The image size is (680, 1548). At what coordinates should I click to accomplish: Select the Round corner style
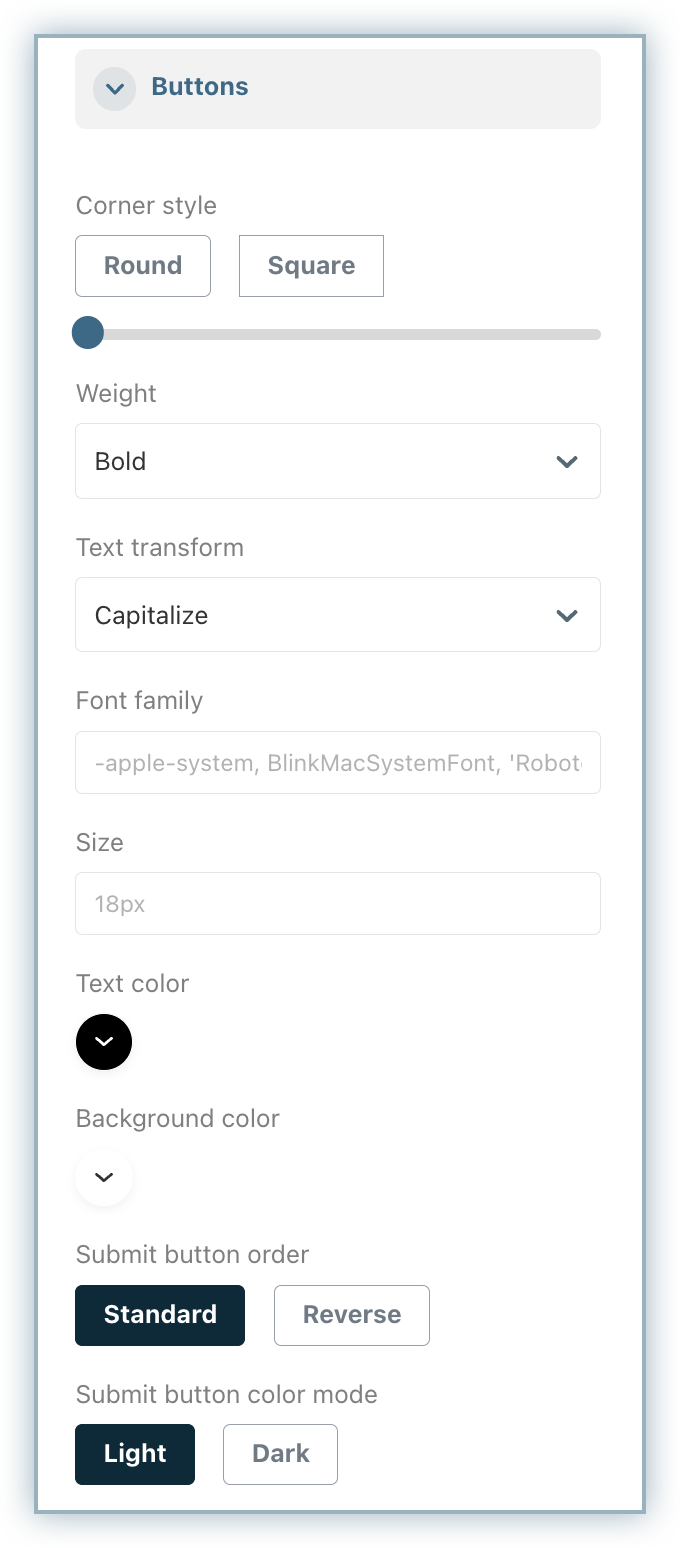[x=143, y=266]
